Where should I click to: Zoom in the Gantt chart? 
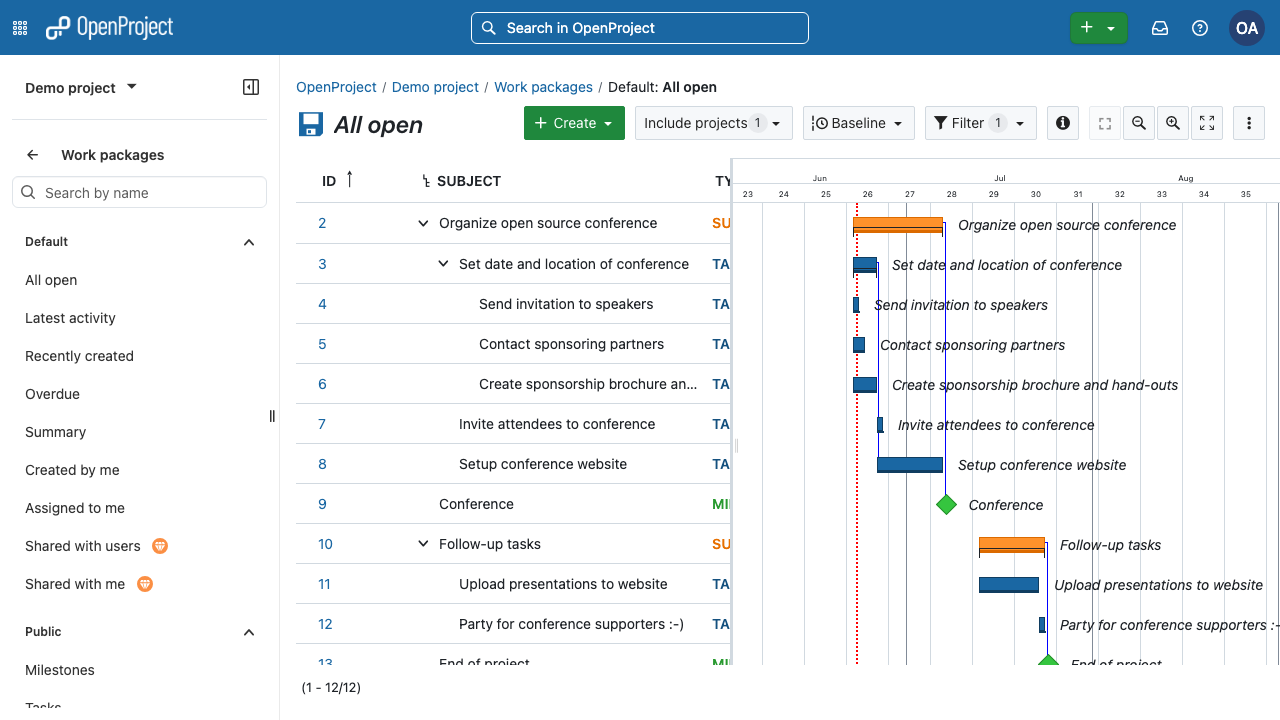[x=1173, y=123]
